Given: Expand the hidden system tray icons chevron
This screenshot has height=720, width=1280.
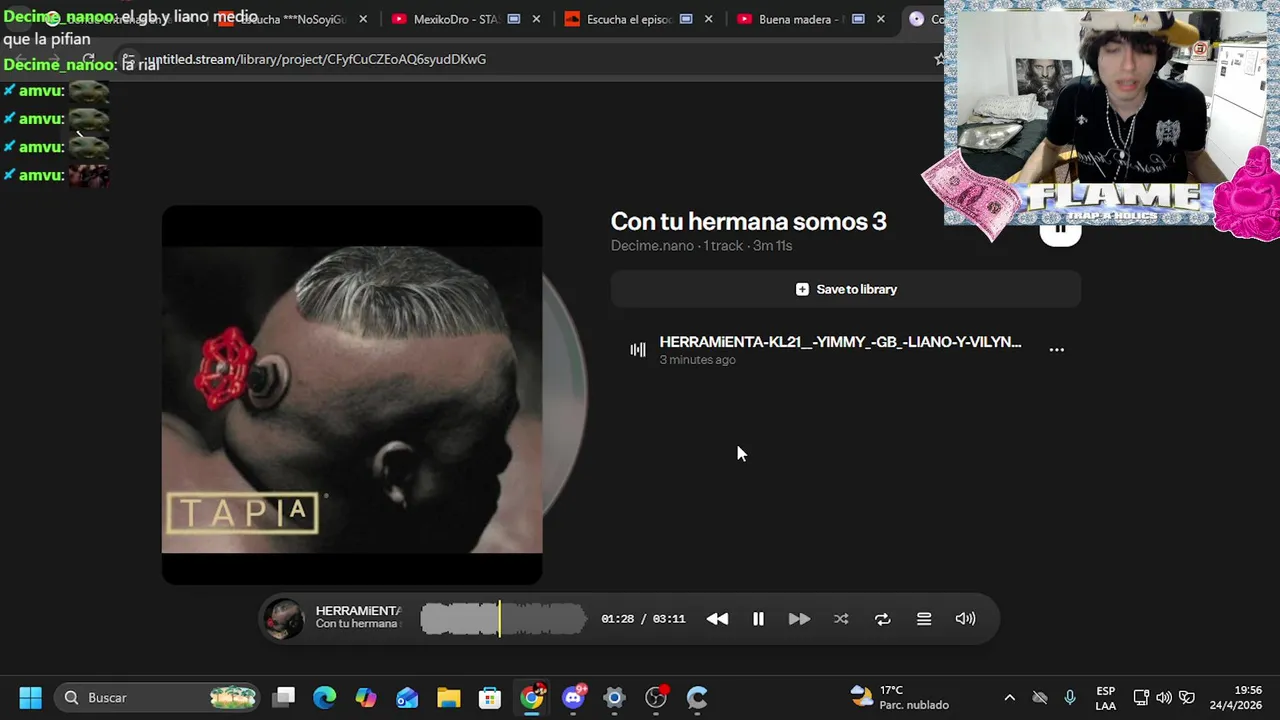Looking at the screenshot, I should (1009, 697).
